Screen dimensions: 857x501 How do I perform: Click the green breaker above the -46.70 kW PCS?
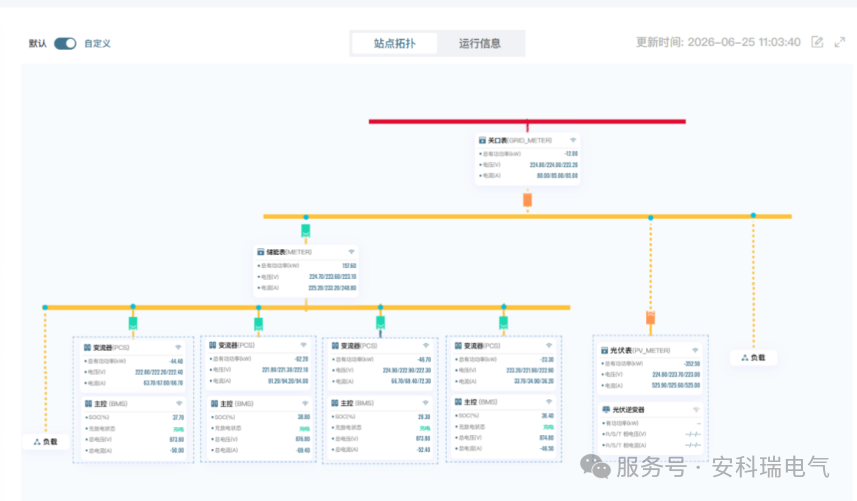380,322
